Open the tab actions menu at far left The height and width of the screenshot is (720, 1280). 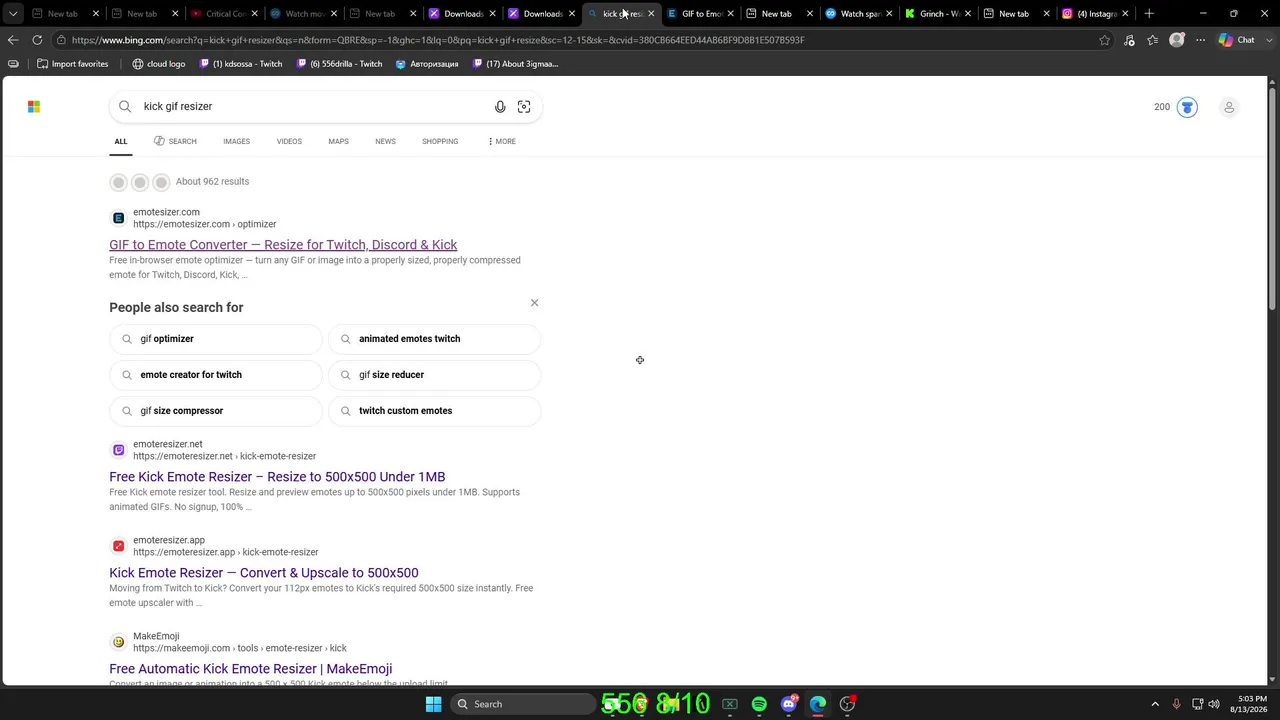(13, 14)
